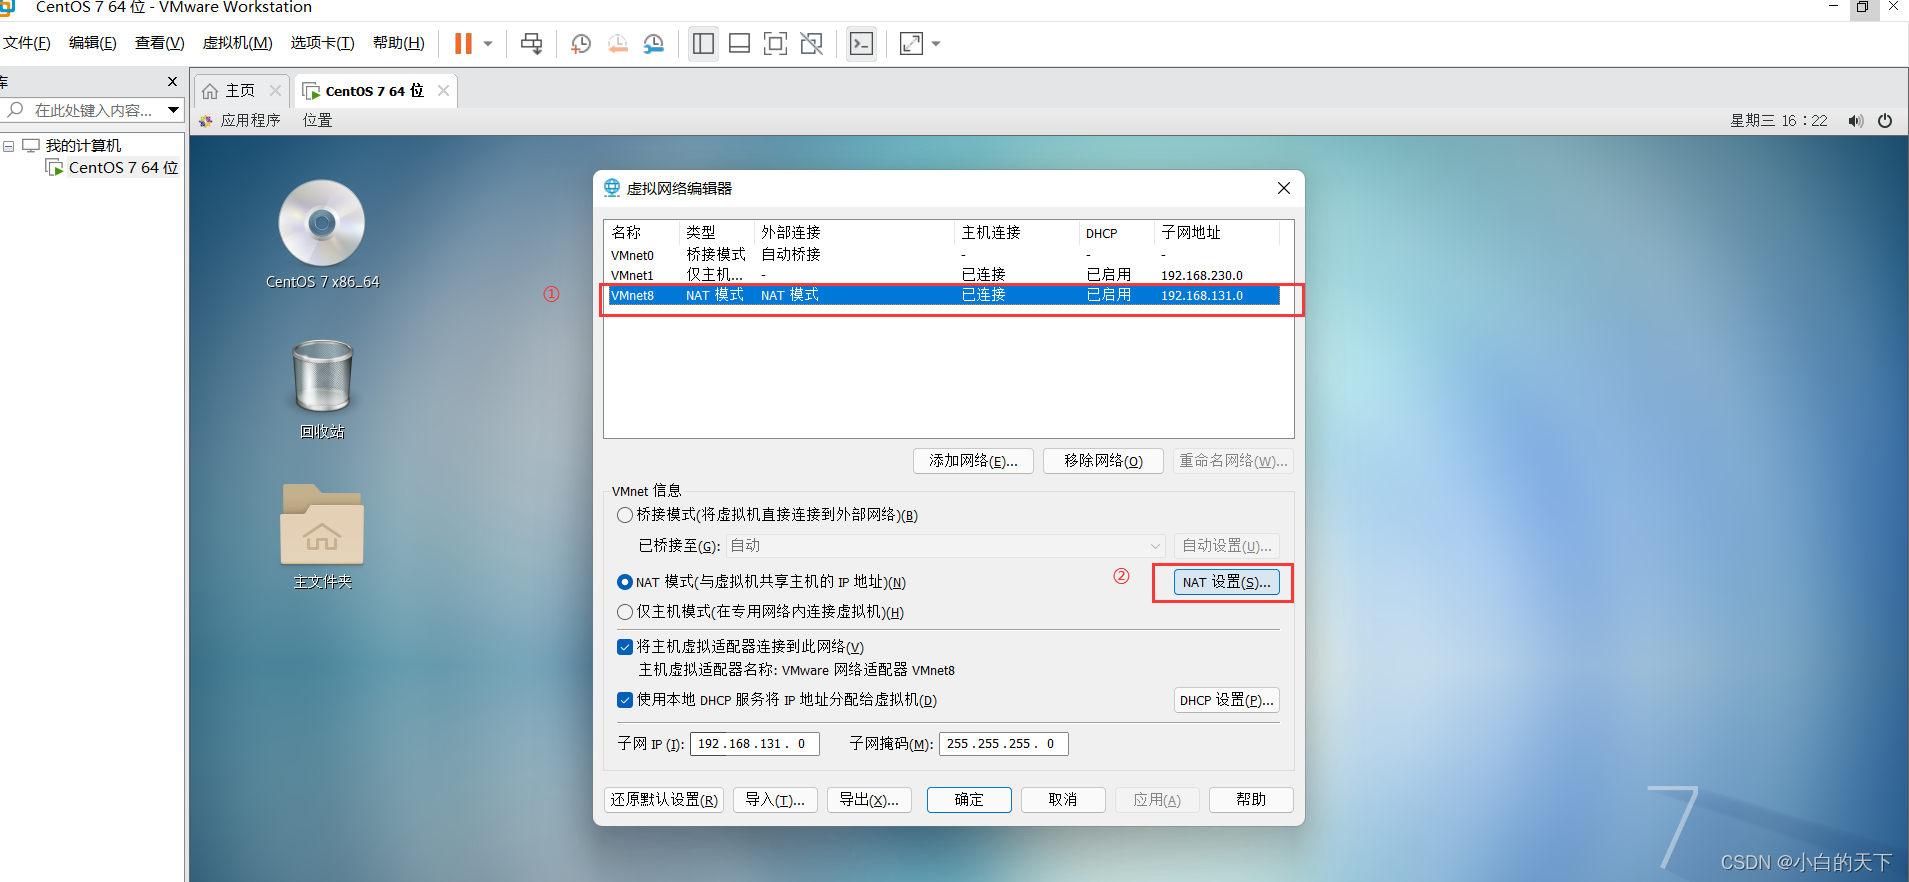
Task: Click the 还原默认设置 button
Action: point(664,800)
